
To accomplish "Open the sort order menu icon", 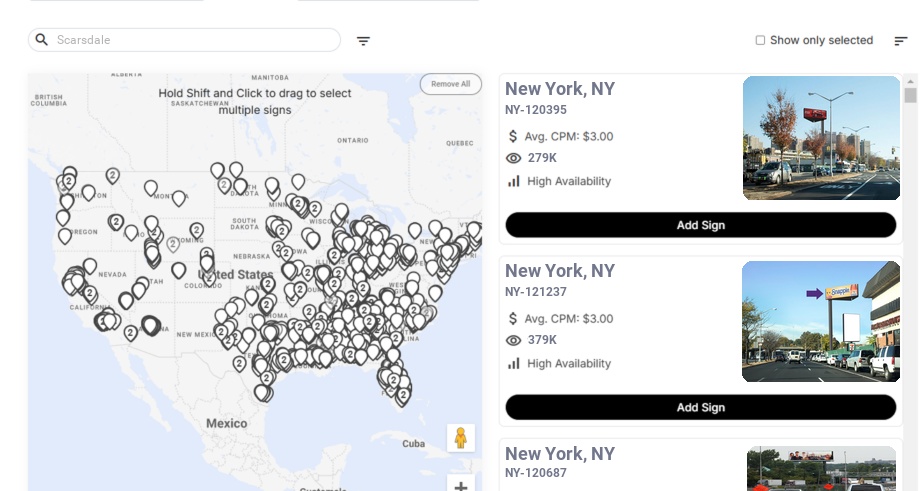I will (900, 41).
